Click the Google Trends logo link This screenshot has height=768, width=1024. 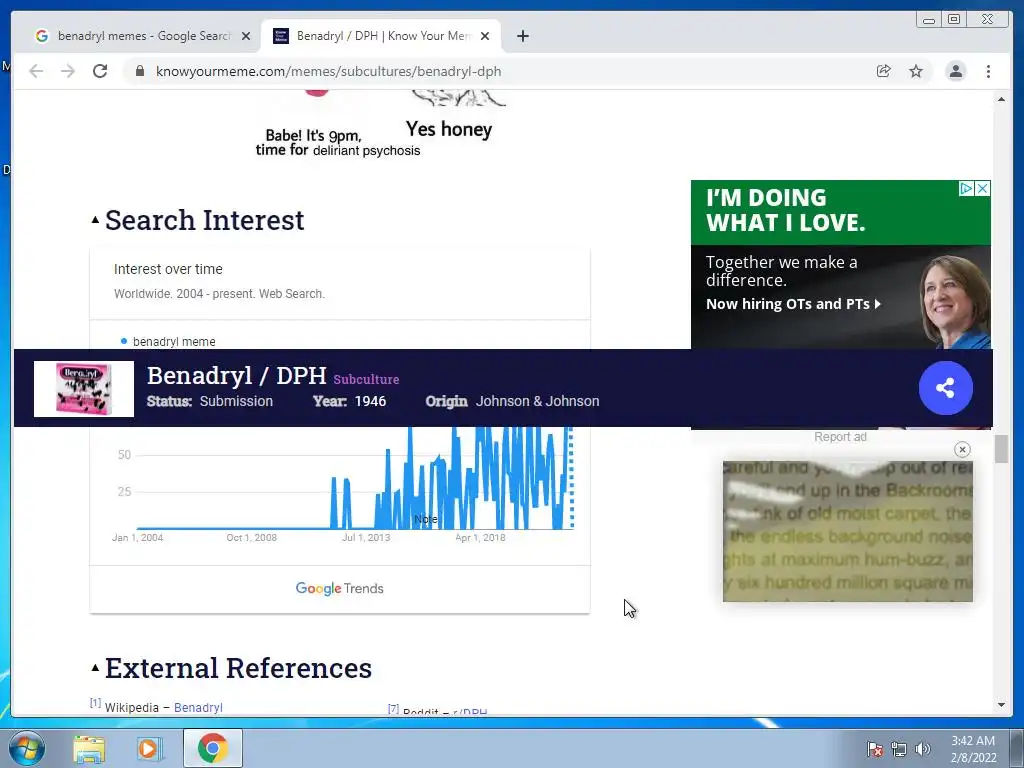tap(340, 588)
